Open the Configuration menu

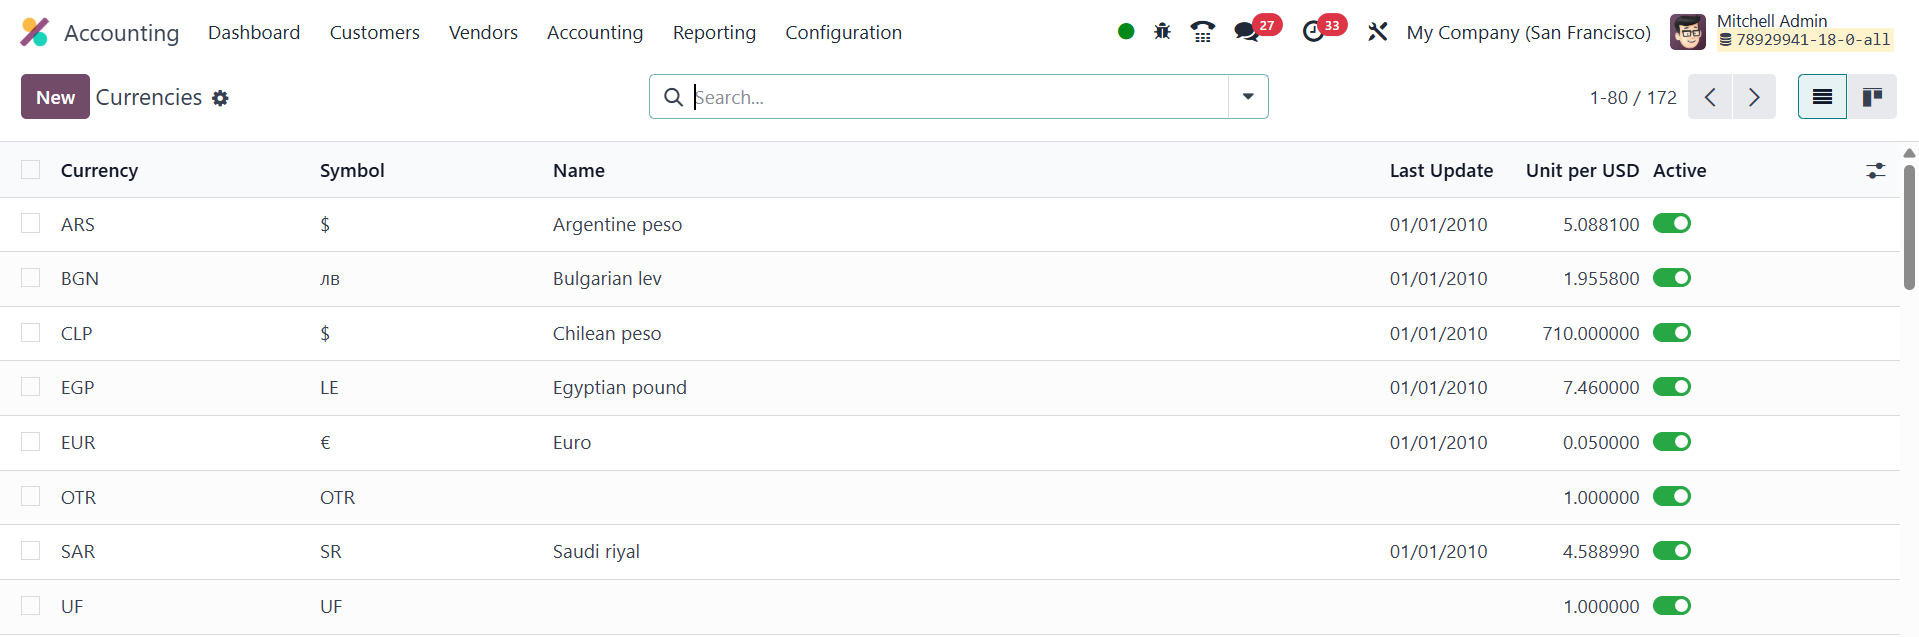pos(843,33)
